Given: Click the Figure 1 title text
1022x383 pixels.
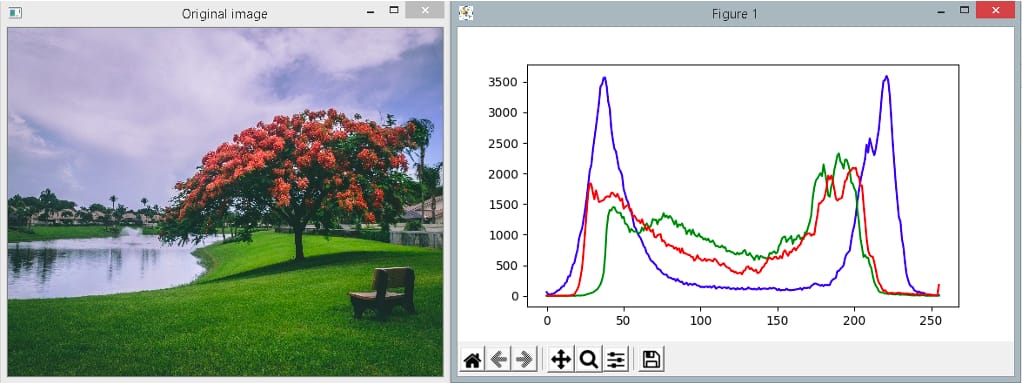Looking at the screenshot, I should [735, 14].
